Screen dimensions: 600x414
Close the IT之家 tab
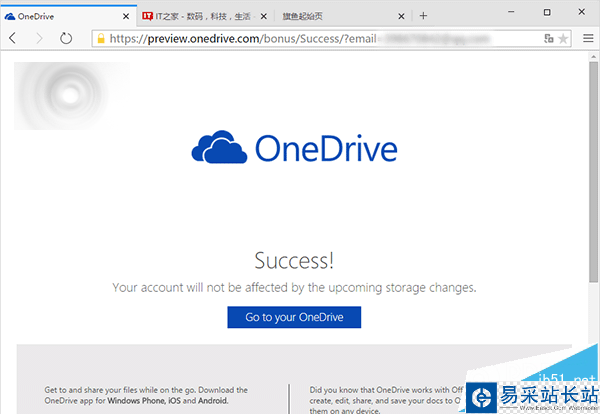(264, 16)
